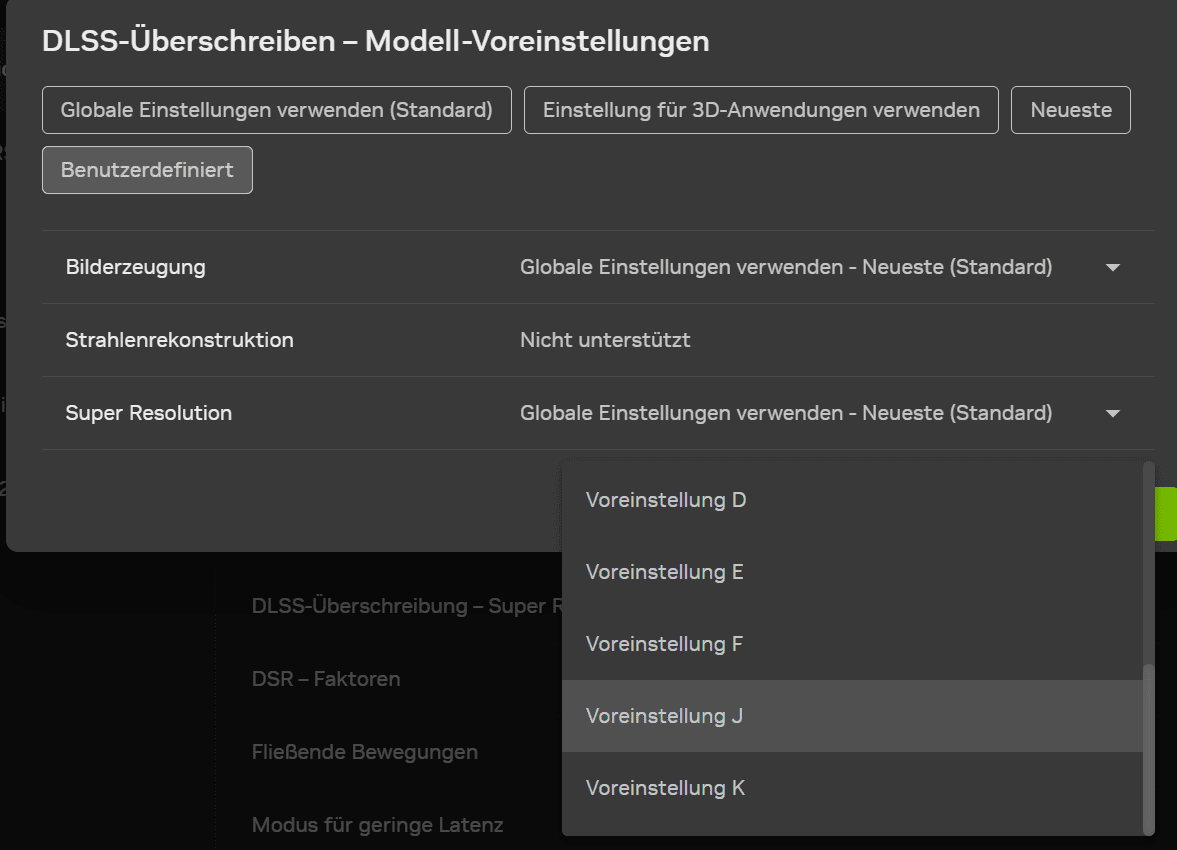The image size is (1177, 850).
Task: Click the Strahlenrekonstruktion row
Action: pyautogui.click(x=179, y=340)
